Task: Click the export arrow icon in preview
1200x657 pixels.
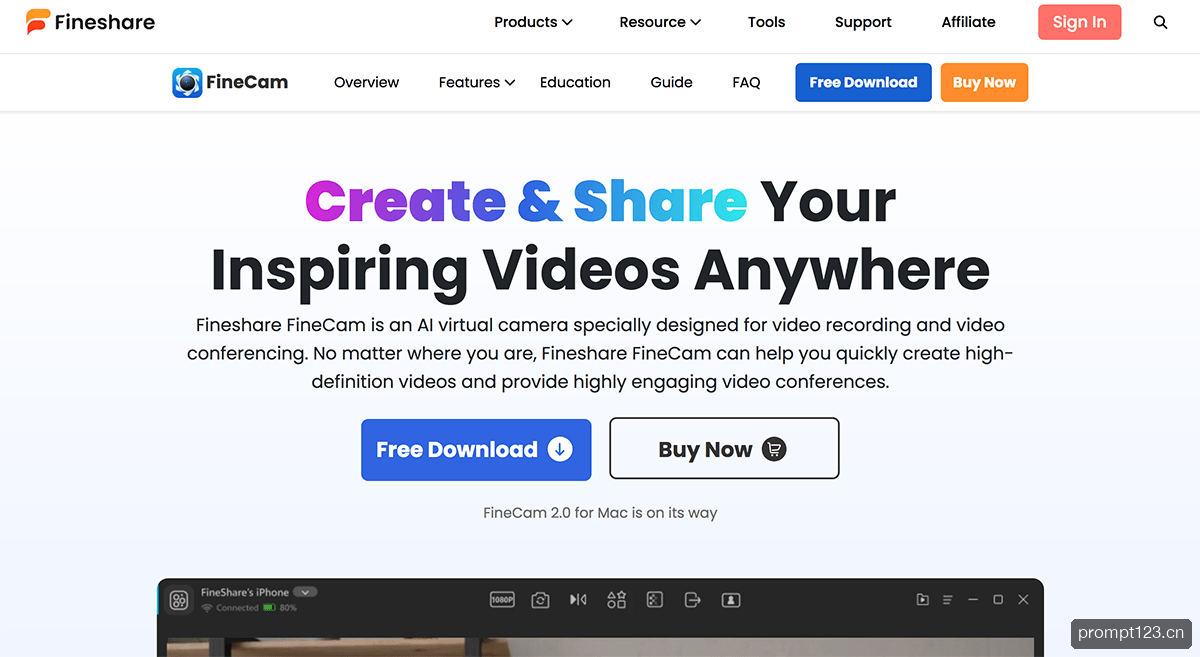Action: 692,600
